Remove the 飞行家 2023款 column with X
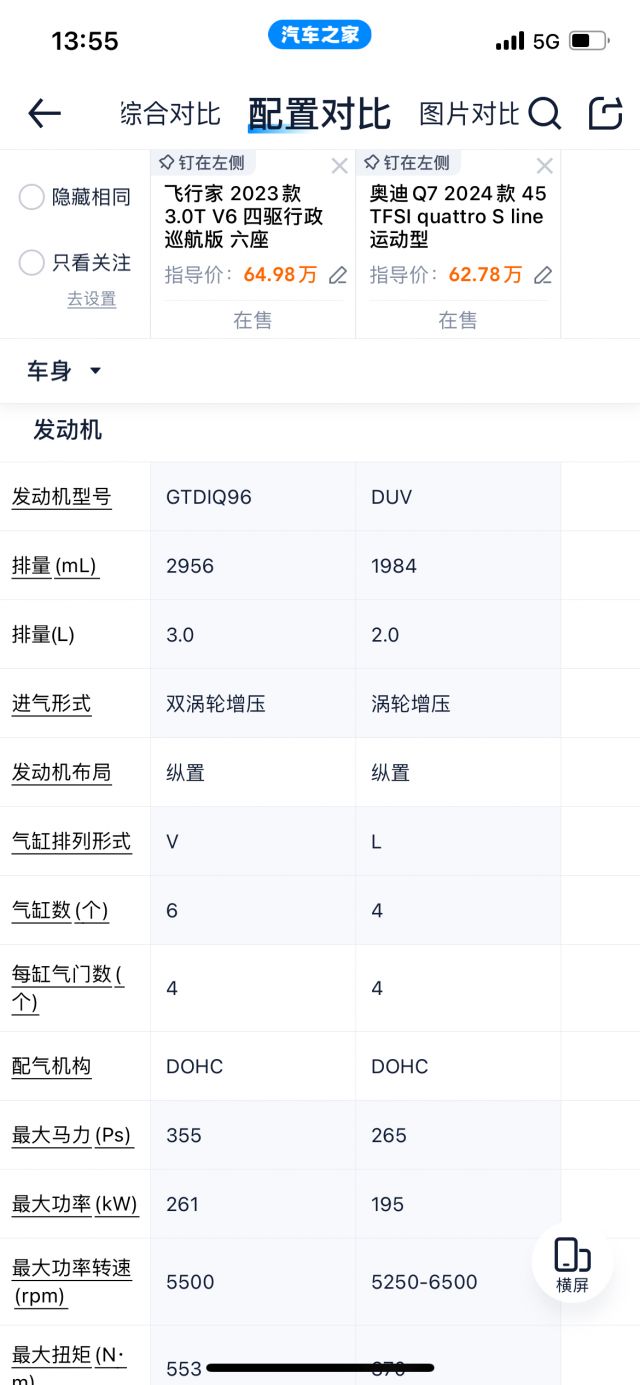The height and width of the screenshot is (1385, 640). pos(340,166)
